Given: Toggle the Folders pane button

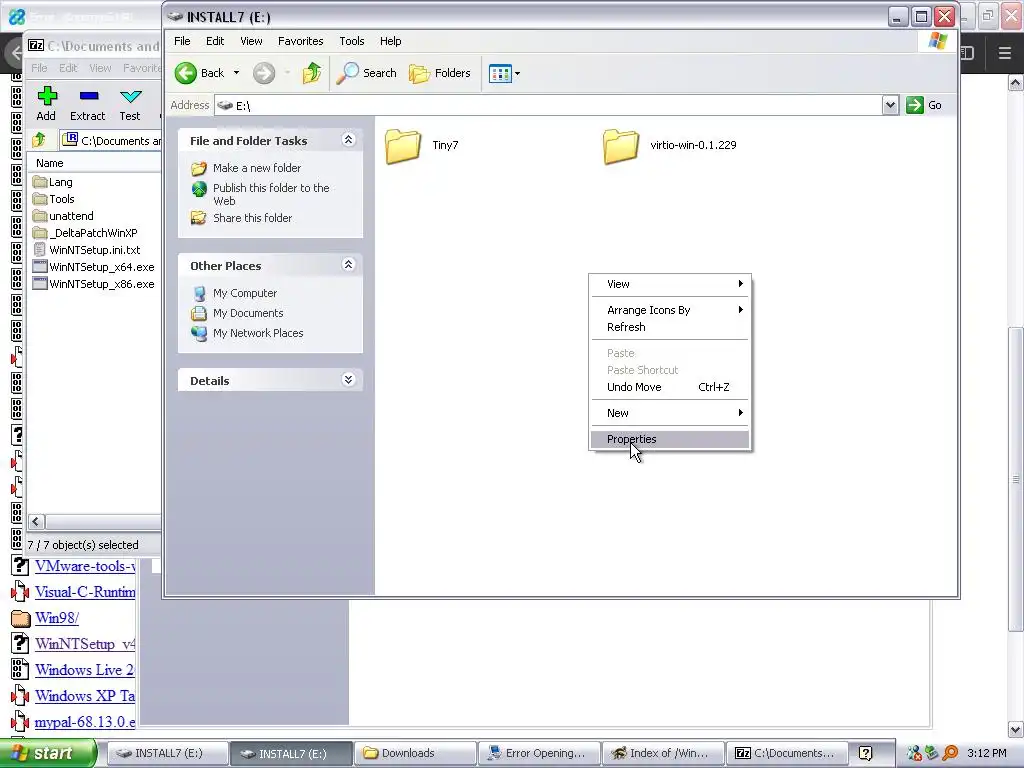Looking at the screenshot, I should [440, 73].
